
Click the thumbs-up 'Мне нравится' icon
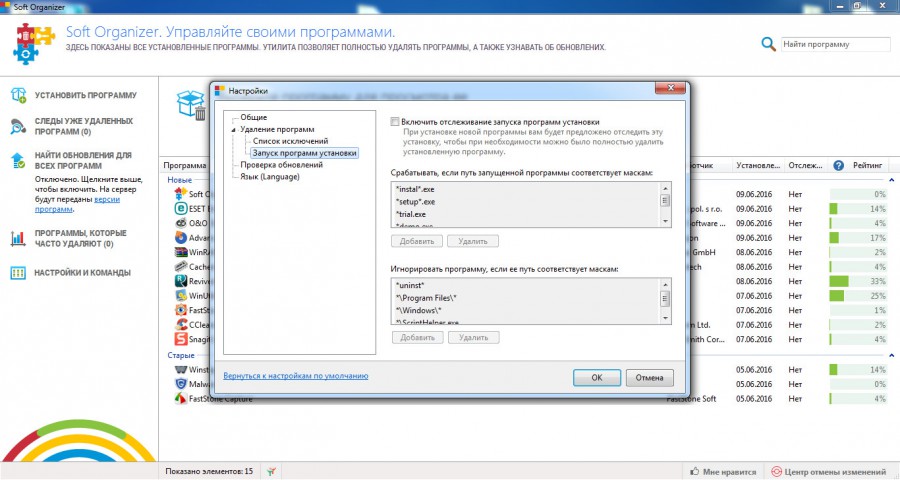[695, 471]
